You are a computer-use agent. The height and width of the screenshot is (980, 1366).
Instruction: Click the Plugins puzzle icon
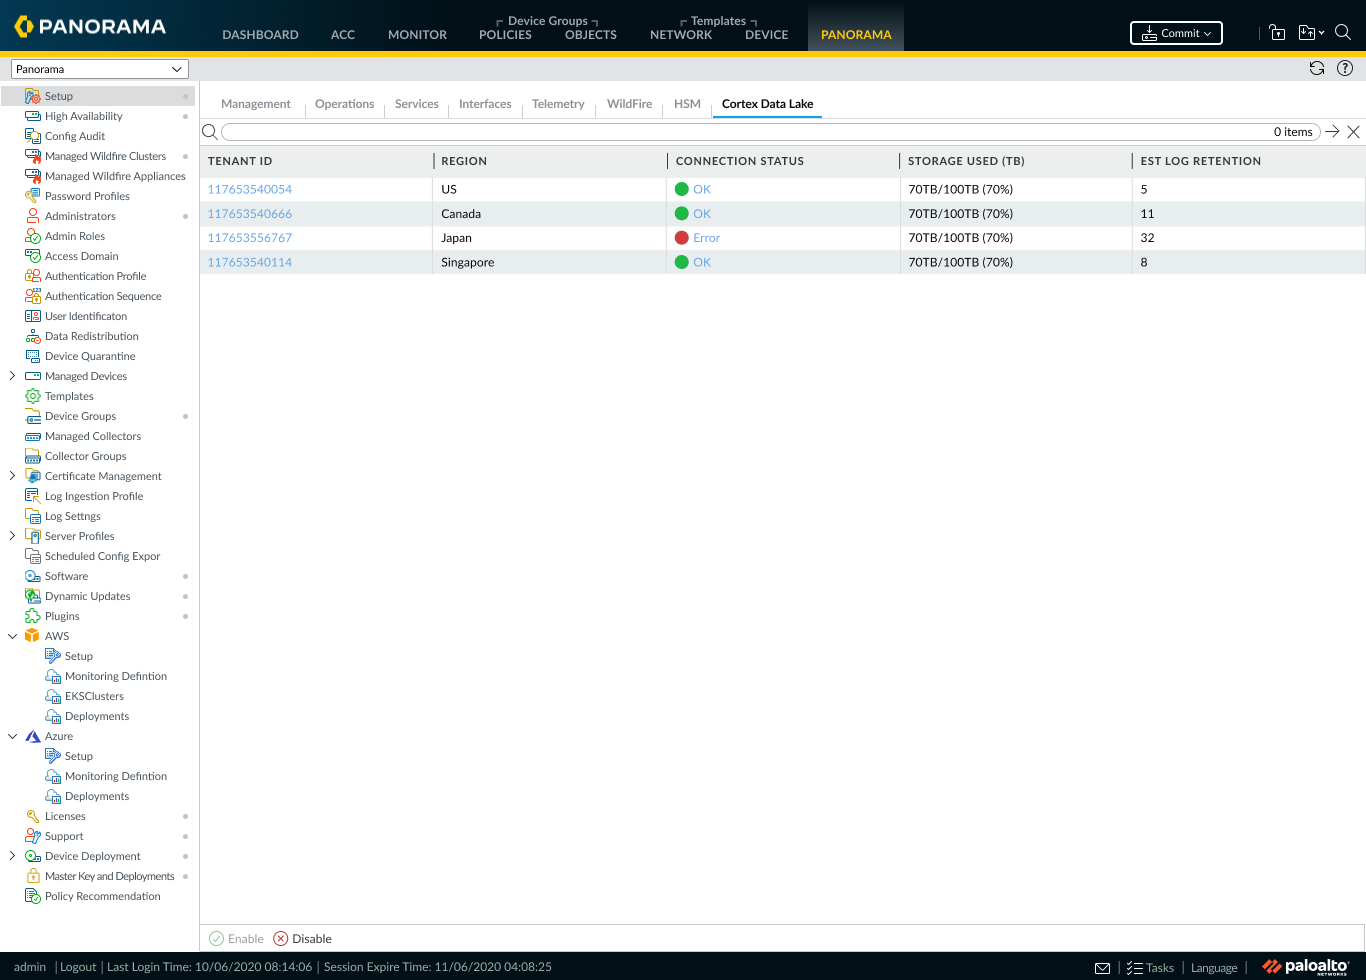(33, 616)
